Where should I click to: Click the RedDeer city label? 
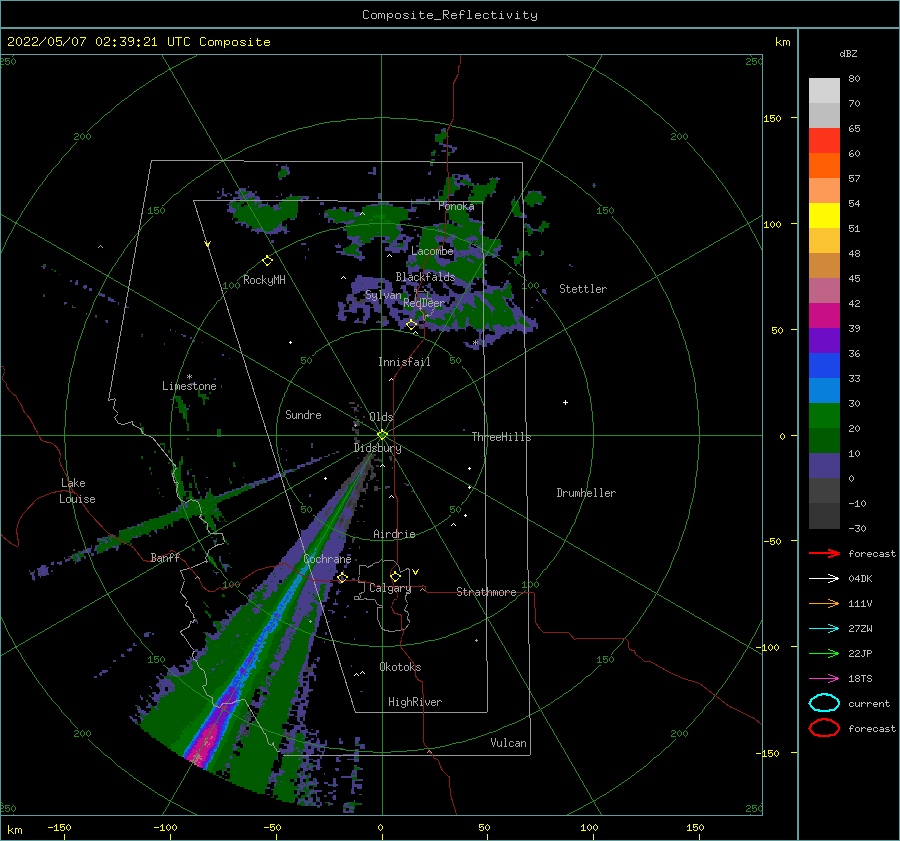click(x=424, y=303)
